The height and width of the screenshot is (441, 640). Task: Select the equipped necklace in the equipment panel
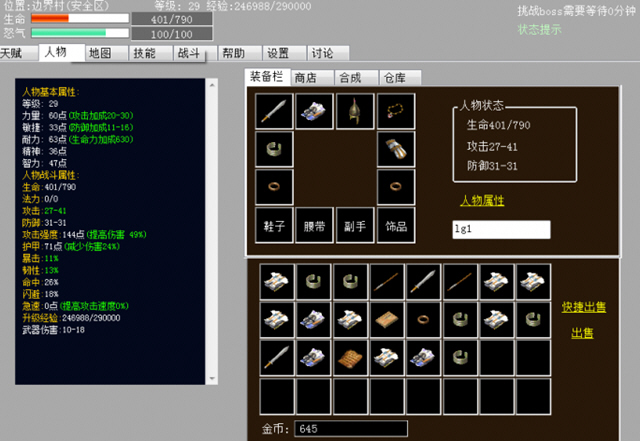point(395,110)
